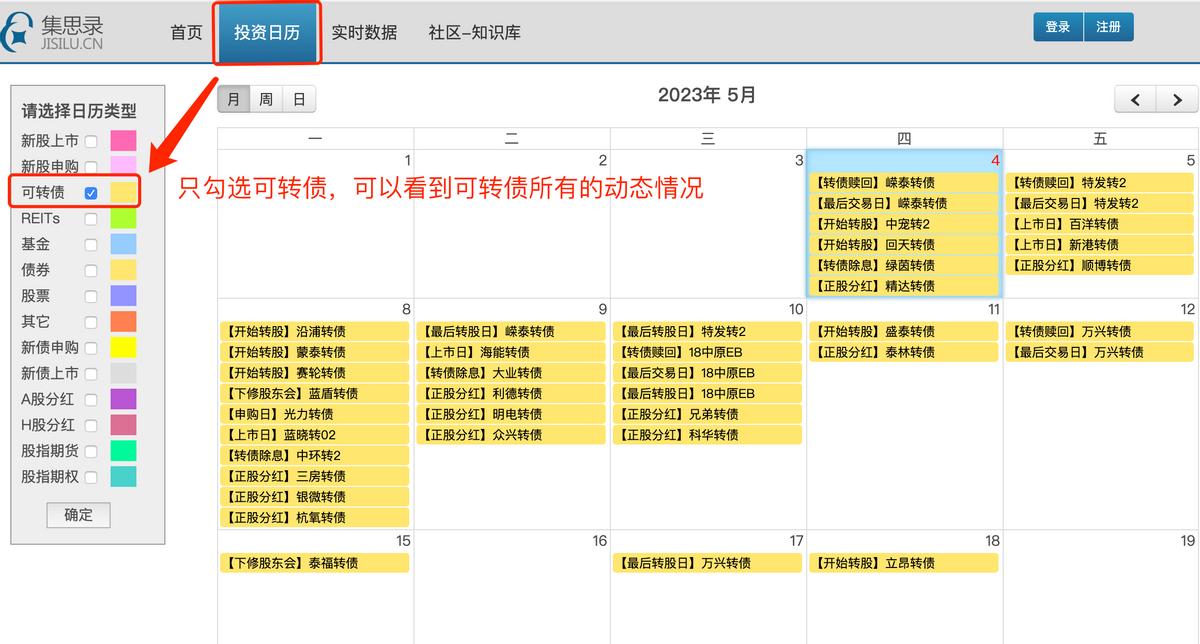The width and height of the screenshot is (1200, 644).
Task: Open the 社区-知识库 section
Action: coord(473,32)
